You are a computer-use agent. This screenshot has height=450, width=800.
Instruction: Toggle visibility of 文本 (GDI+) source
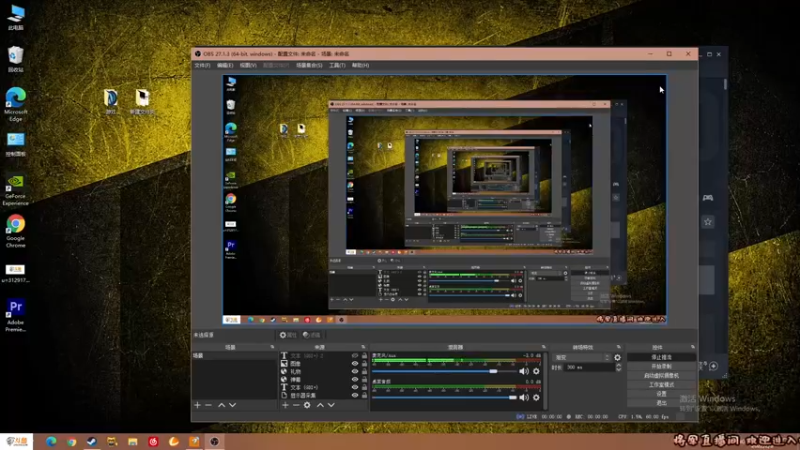click(355, 387)
